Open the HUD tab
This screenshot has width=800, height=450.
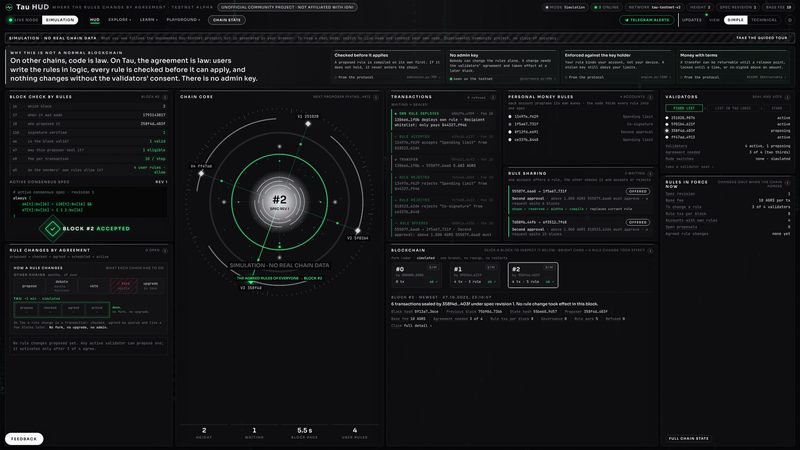94,20
